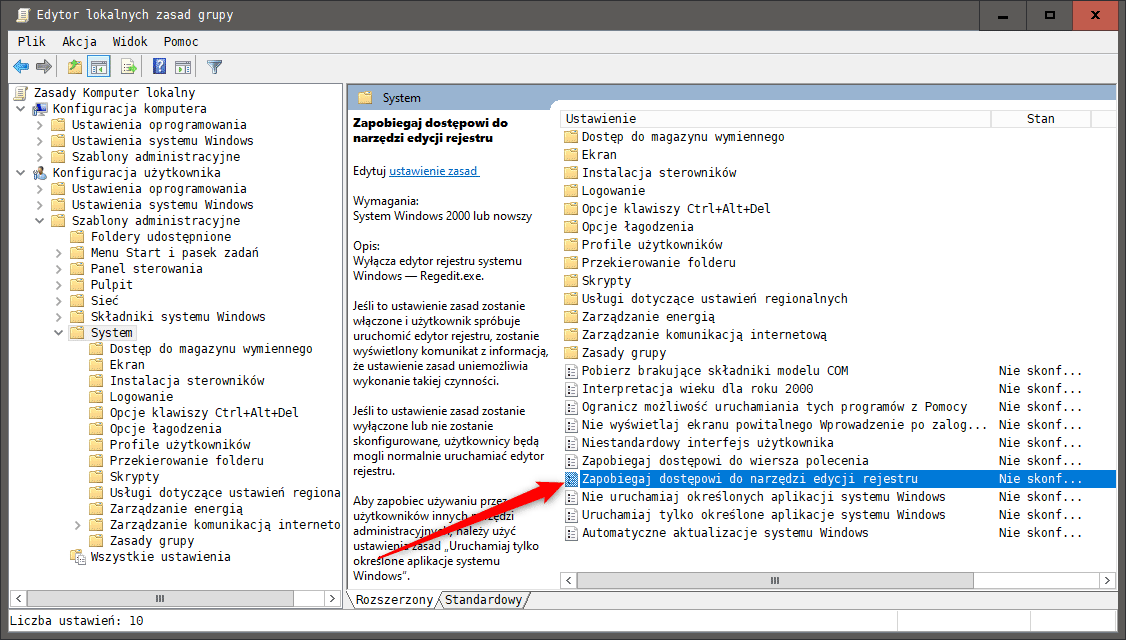Collapse user Szablony administracyjne node
This screenshot has width=1126, height=640.
[40, 221]
